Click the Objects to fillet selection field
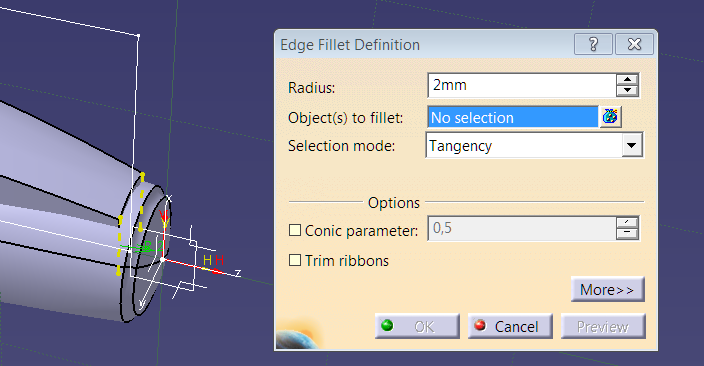704x366 pixels. [513, 117]
